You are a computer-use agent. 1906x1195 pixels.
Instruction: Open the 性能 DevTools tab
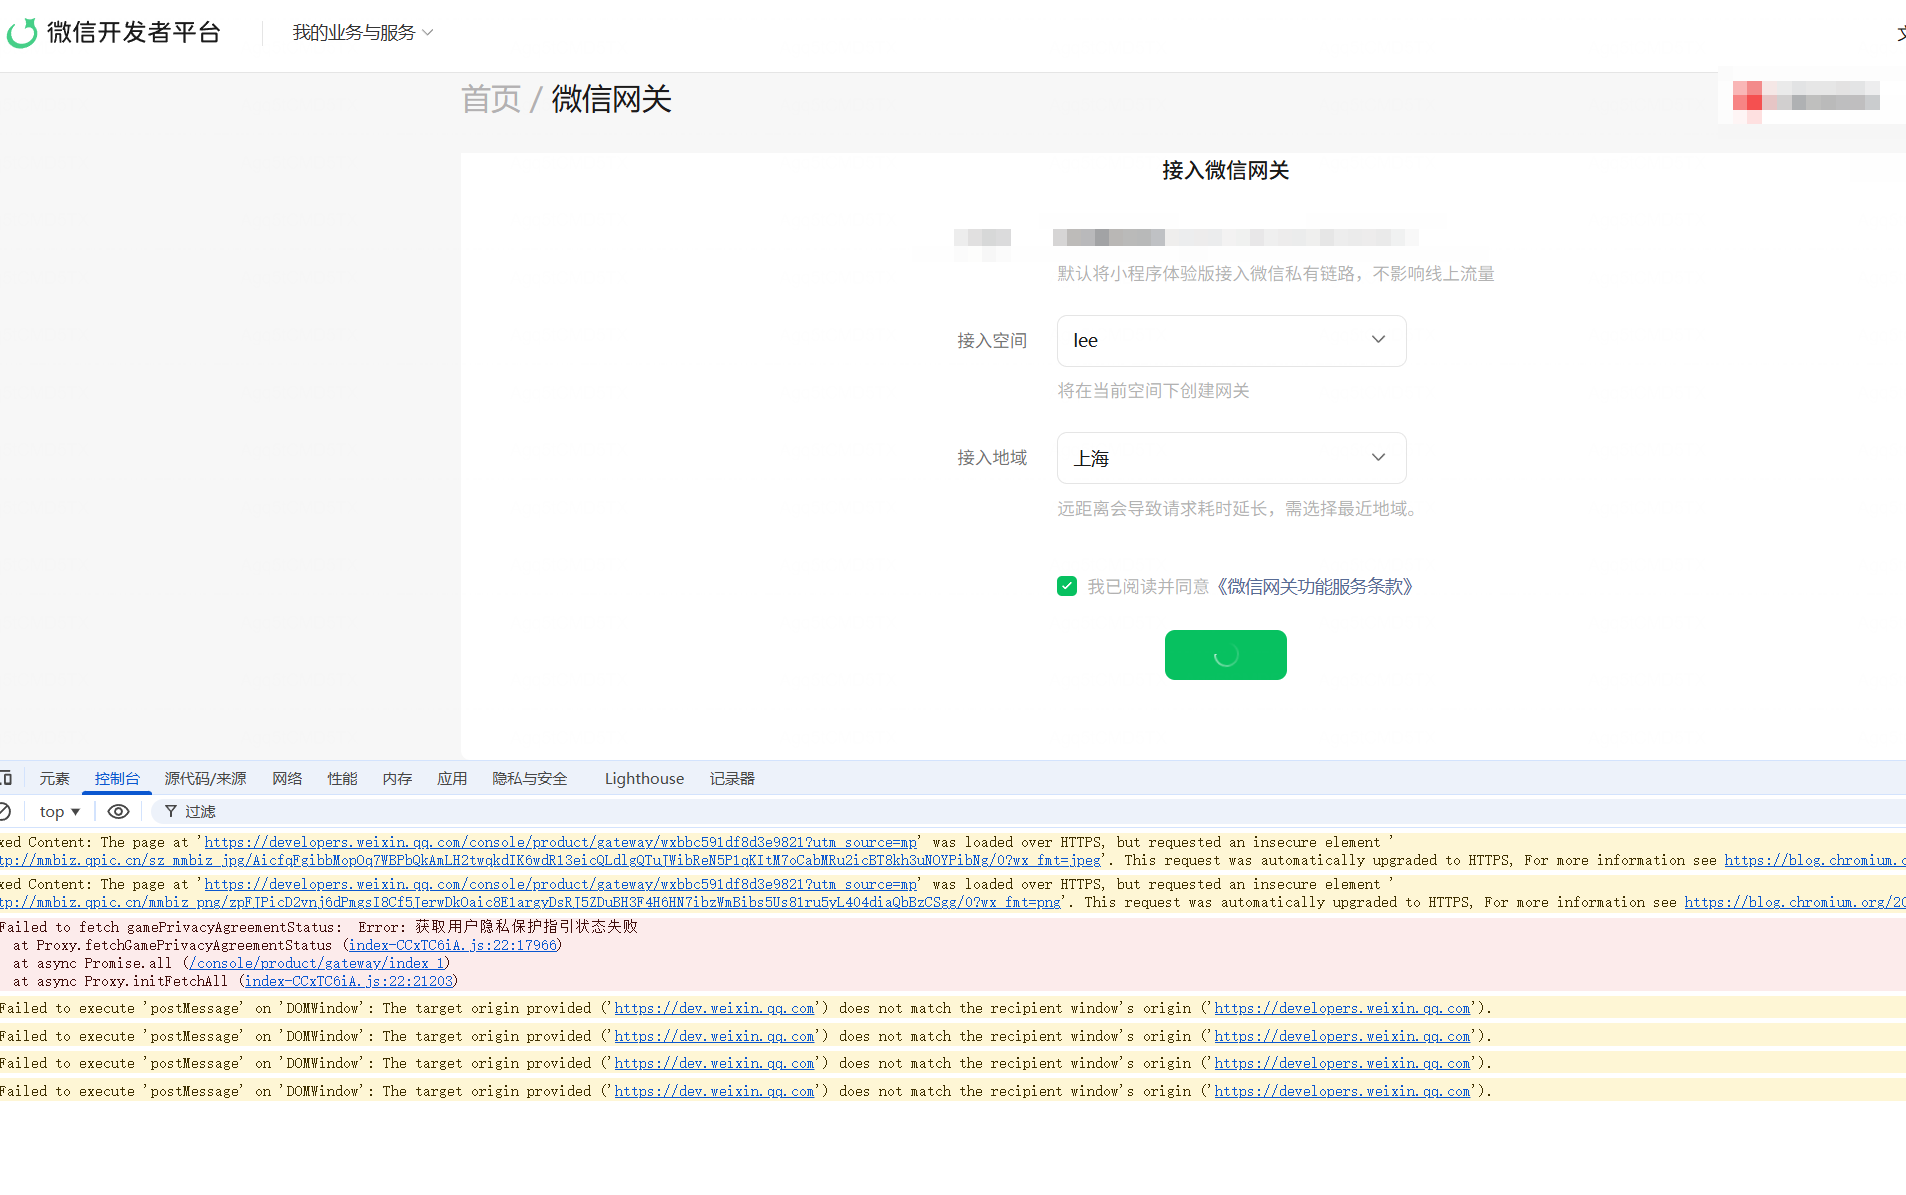342,779
